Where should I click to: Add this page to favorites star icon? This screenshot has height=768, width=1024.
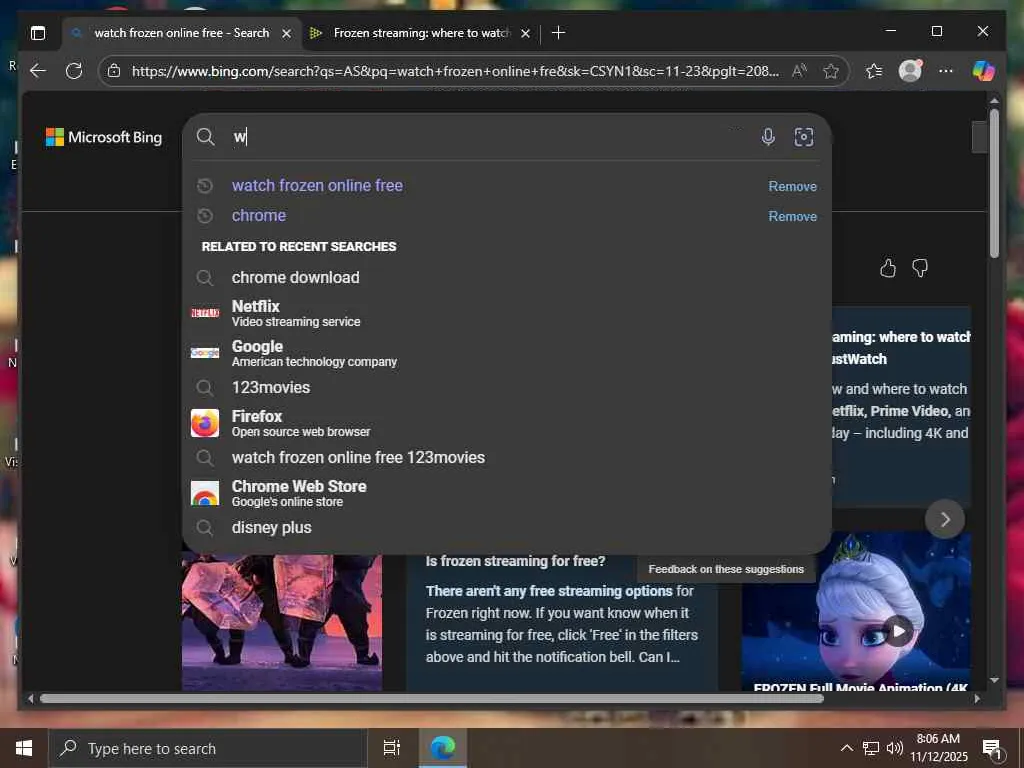pyautogui.click(x=831, y=71)
